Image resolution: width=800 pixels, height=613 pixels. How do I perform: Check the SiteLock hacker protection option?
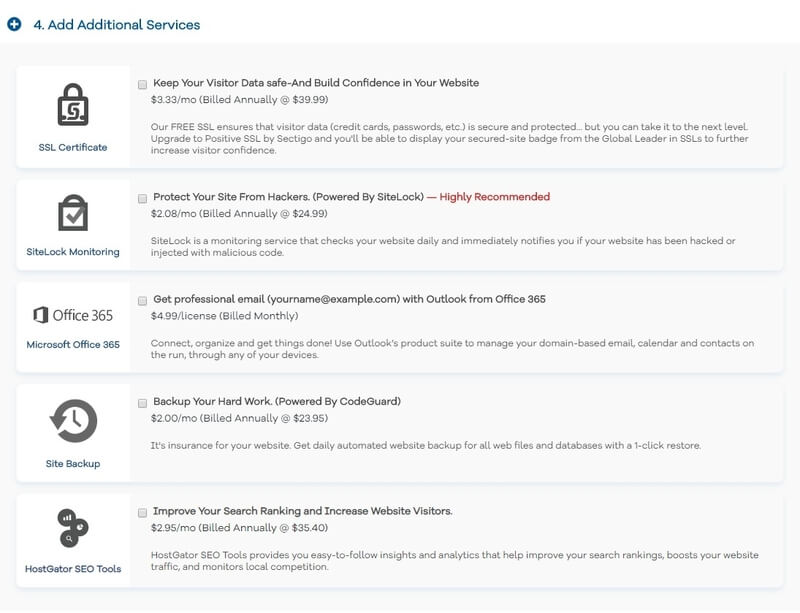(142, 198)
